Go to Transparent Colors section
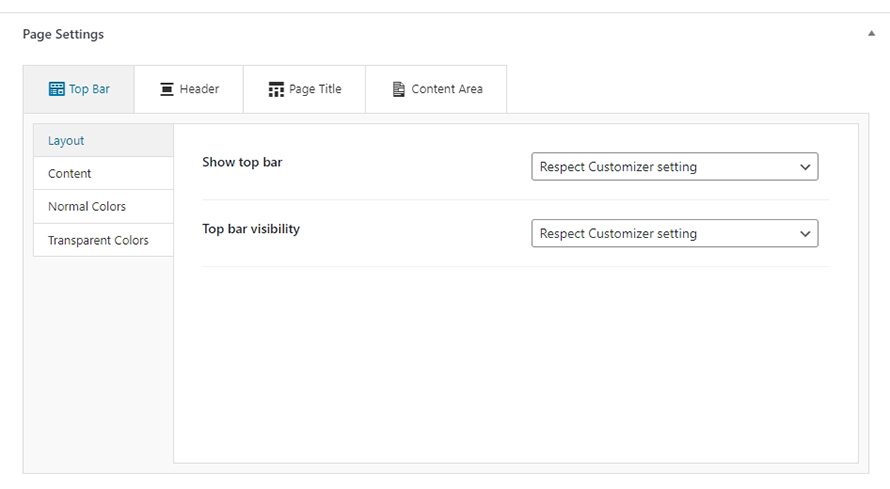The image size is (890, 489). click(x=103, y=240)
